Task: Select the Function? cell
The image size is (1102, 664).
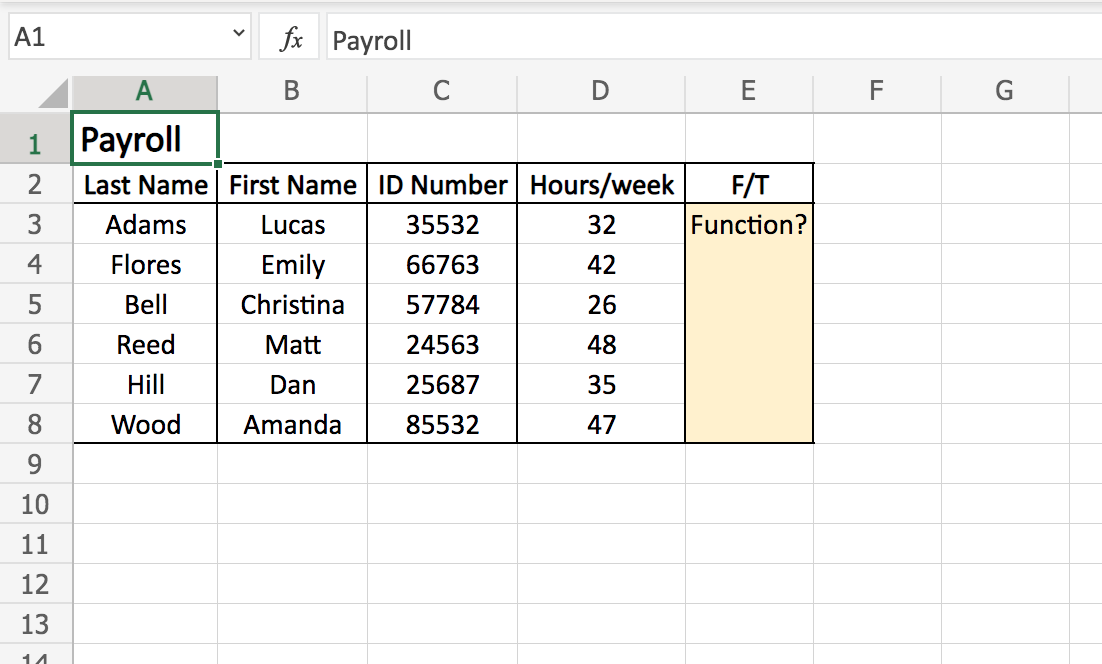Action: pos(749,225)
